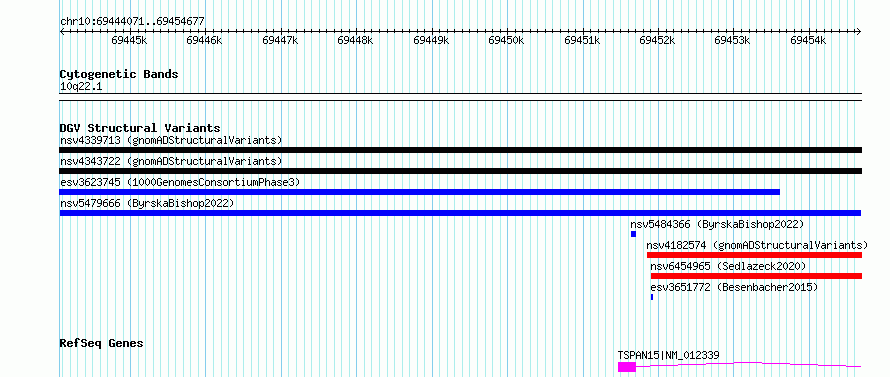Open the nsv4339713 (gnomADStructuralVariants) label
The image size is (890, 377).
coord(171,140)
